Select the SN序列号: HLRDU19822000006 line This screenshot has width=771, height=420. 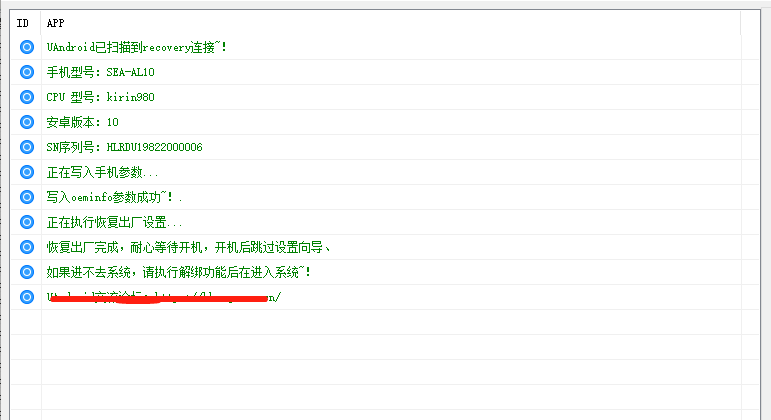(124, 147)
